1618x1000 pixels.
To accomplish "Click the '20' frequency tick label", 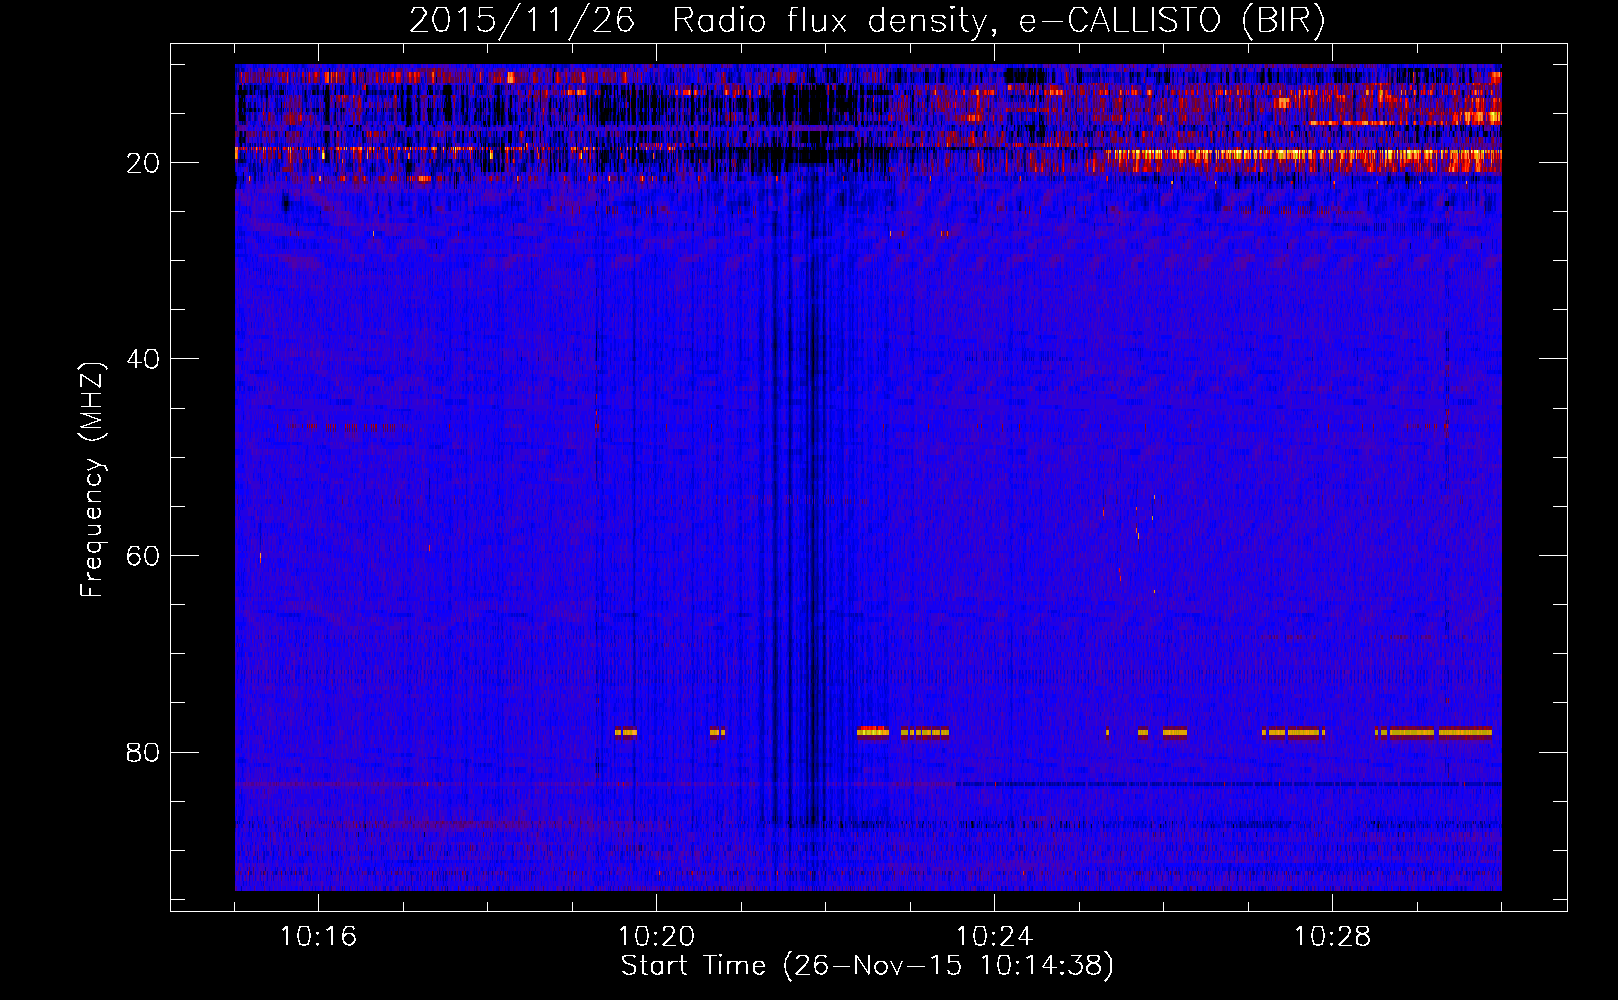I will 144,163.
